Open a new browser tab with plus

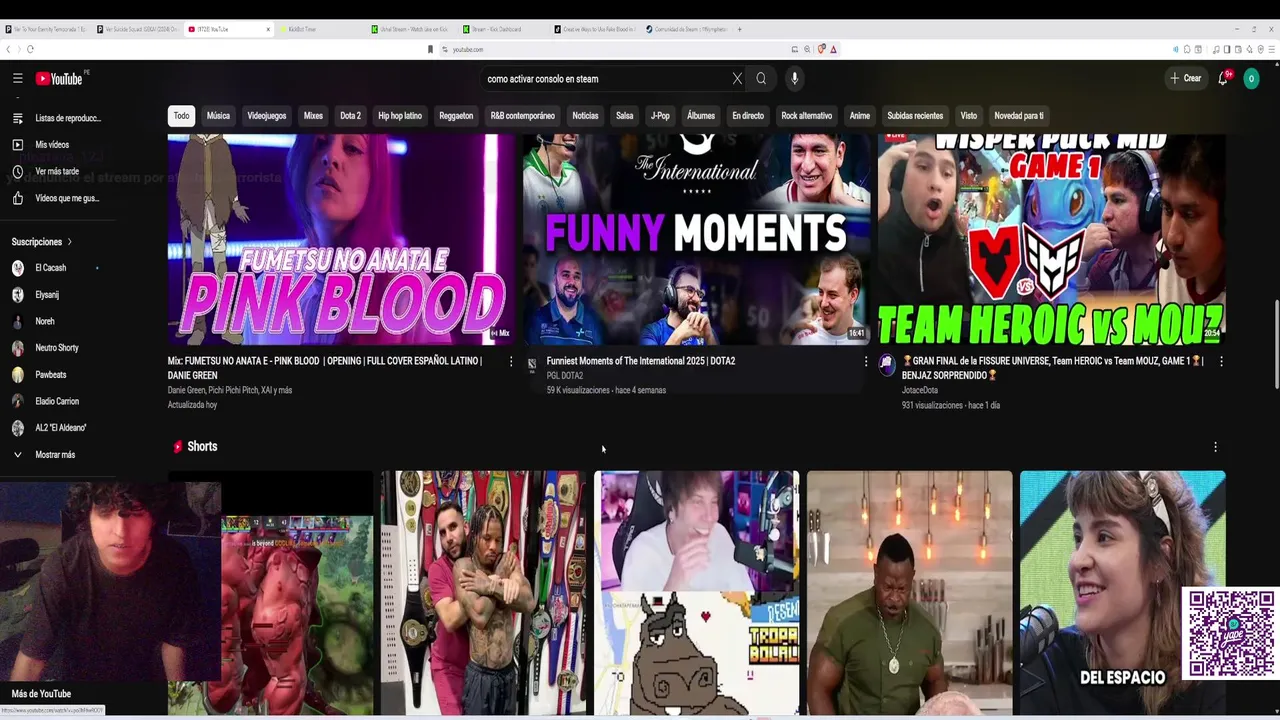[739, 29]
